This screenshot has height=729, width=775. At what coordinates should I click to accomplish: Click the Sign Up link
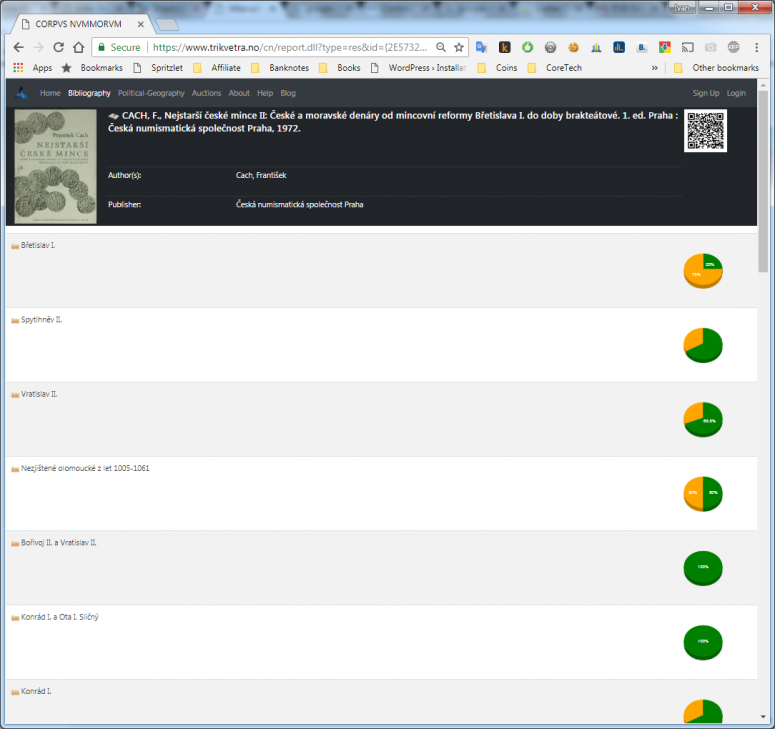(x=706, y=93)
